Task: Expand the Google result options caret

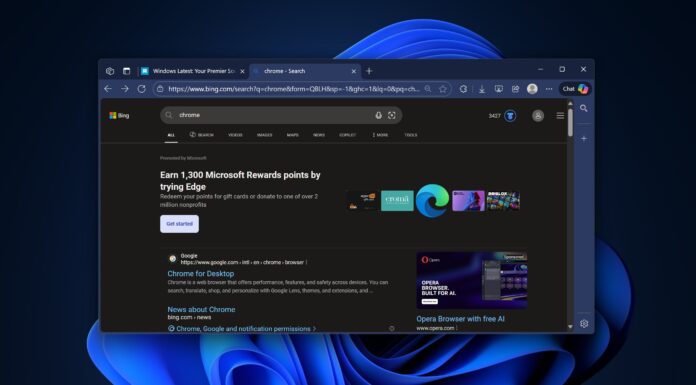Action: point(307,262)
